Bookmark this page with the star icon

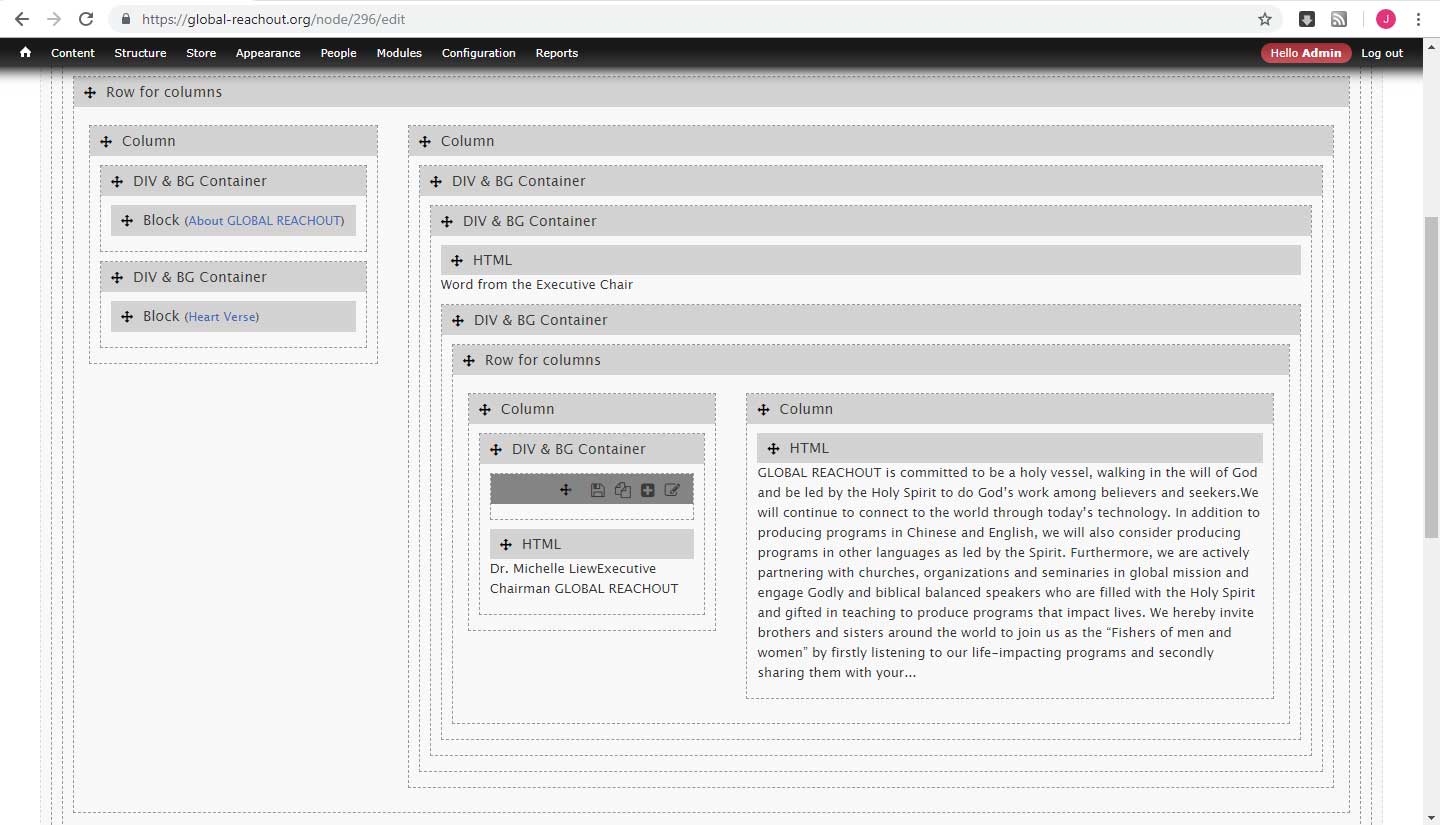1264,19
